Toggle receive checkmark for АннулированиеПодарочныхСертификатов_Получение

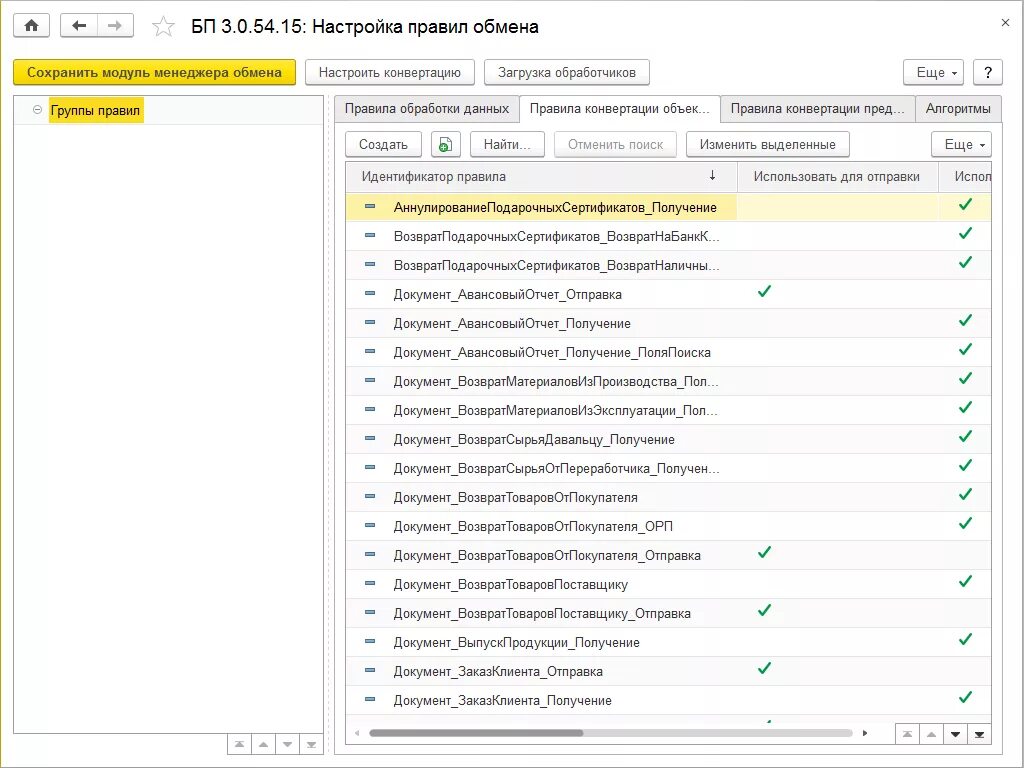pyautogui.click(x=965, y=204)
